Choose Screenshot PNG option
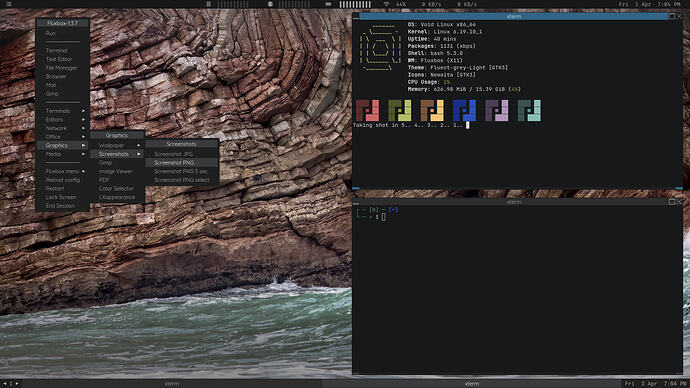The width and height of the screenshot is (690, 388). (x=182, y=163)
